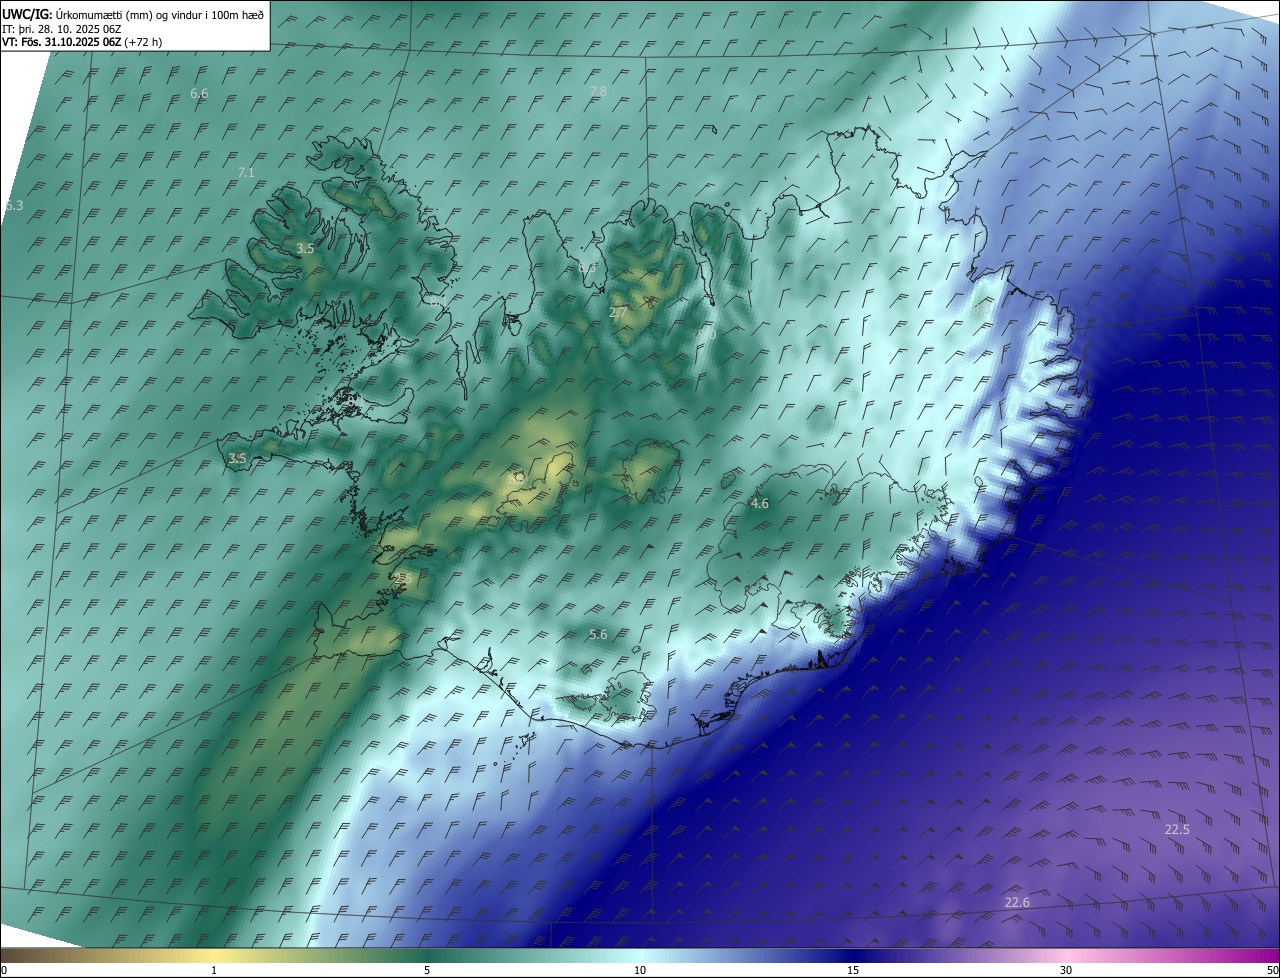Click the 2.5 value on Reykjanes area
This screenshot has width=1280, height=978.
pos(403,579)
